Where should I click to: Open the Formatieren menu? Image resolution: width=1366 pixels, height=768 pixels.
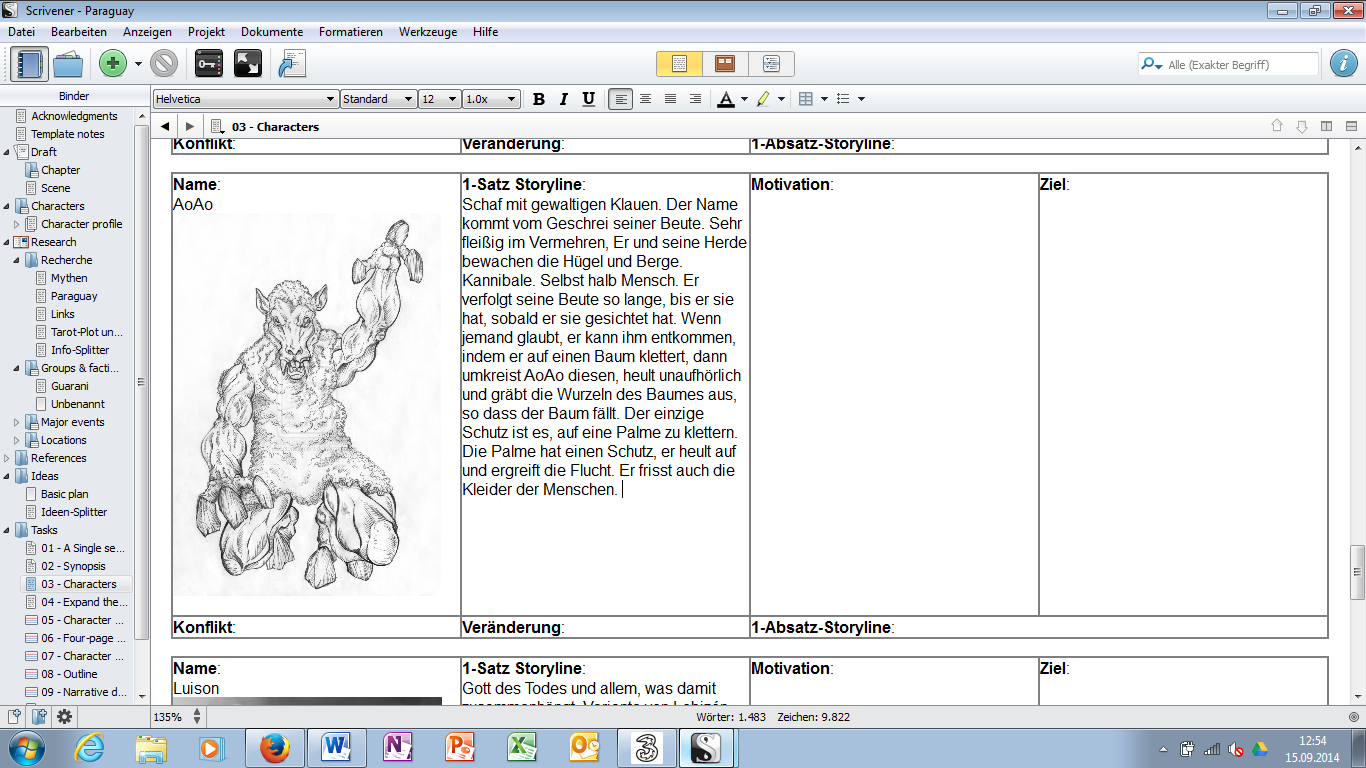click(350, 32)
